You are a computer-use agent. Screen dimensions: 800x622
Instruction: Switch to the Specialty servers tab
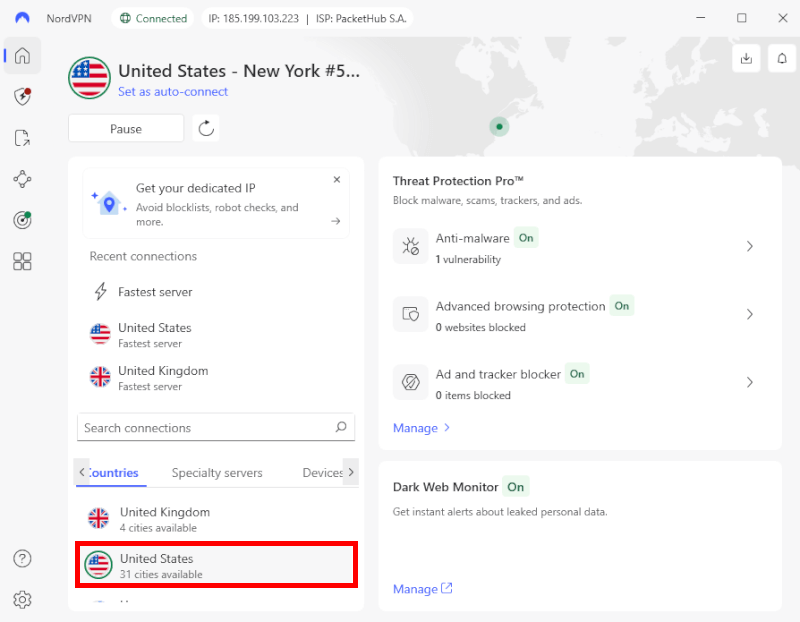point(217,472)
